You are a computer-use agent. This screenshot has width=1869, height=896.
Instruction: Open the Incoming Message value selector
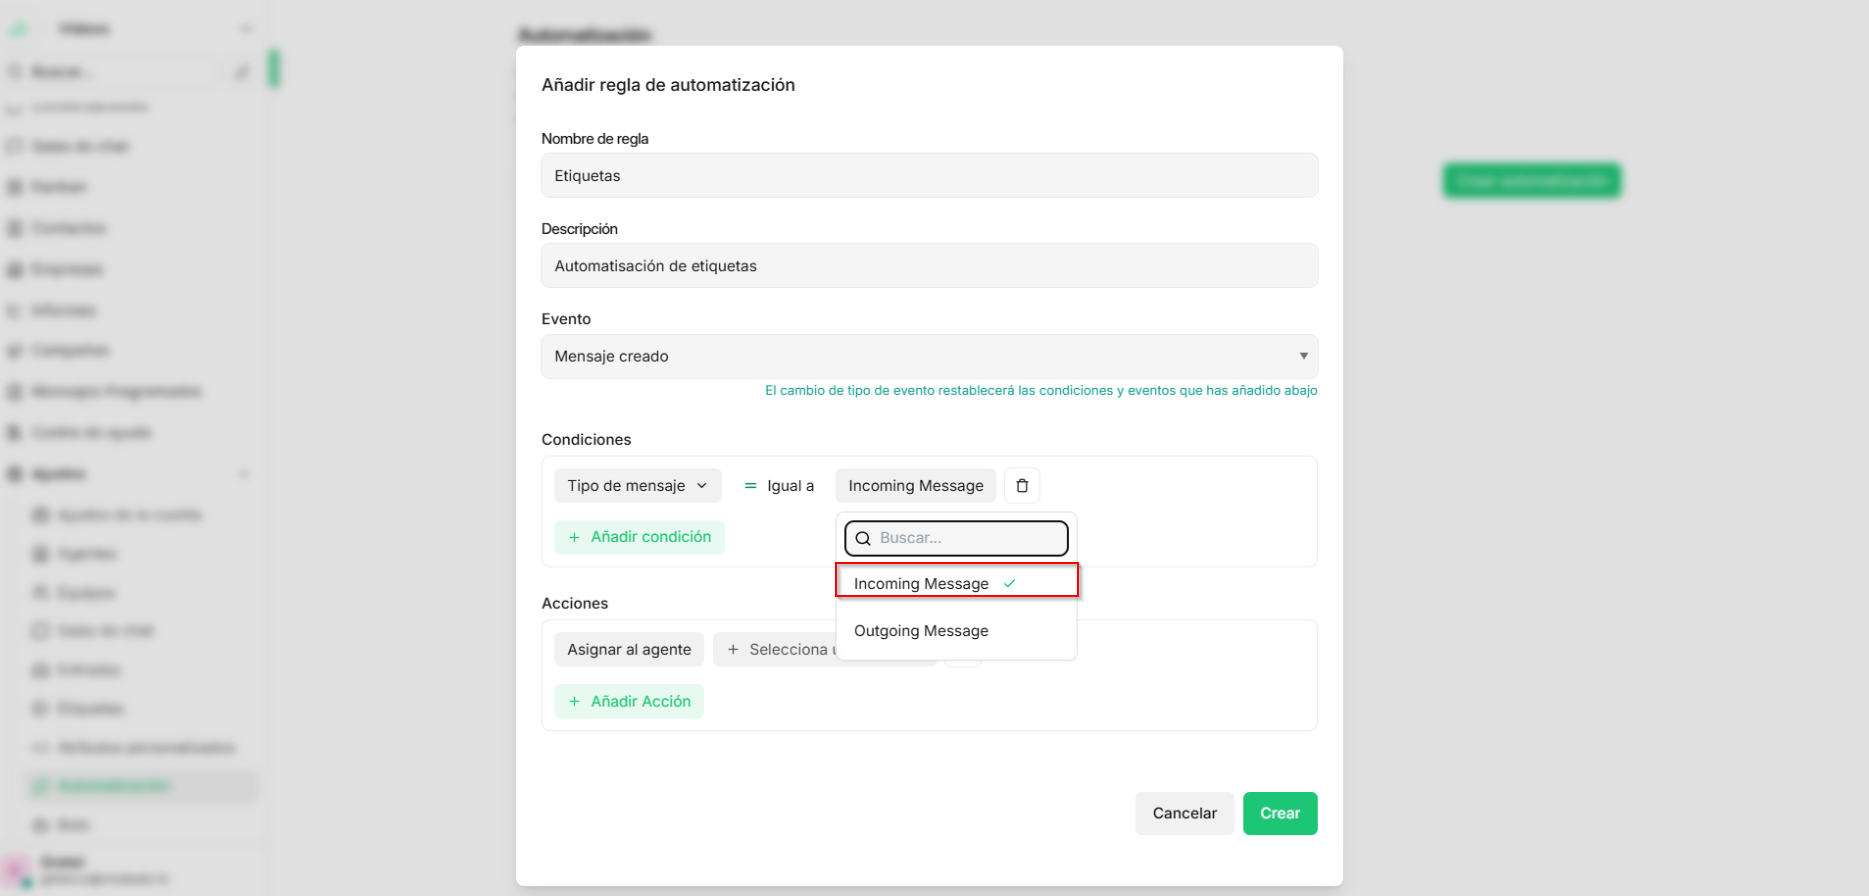[916, 486]
